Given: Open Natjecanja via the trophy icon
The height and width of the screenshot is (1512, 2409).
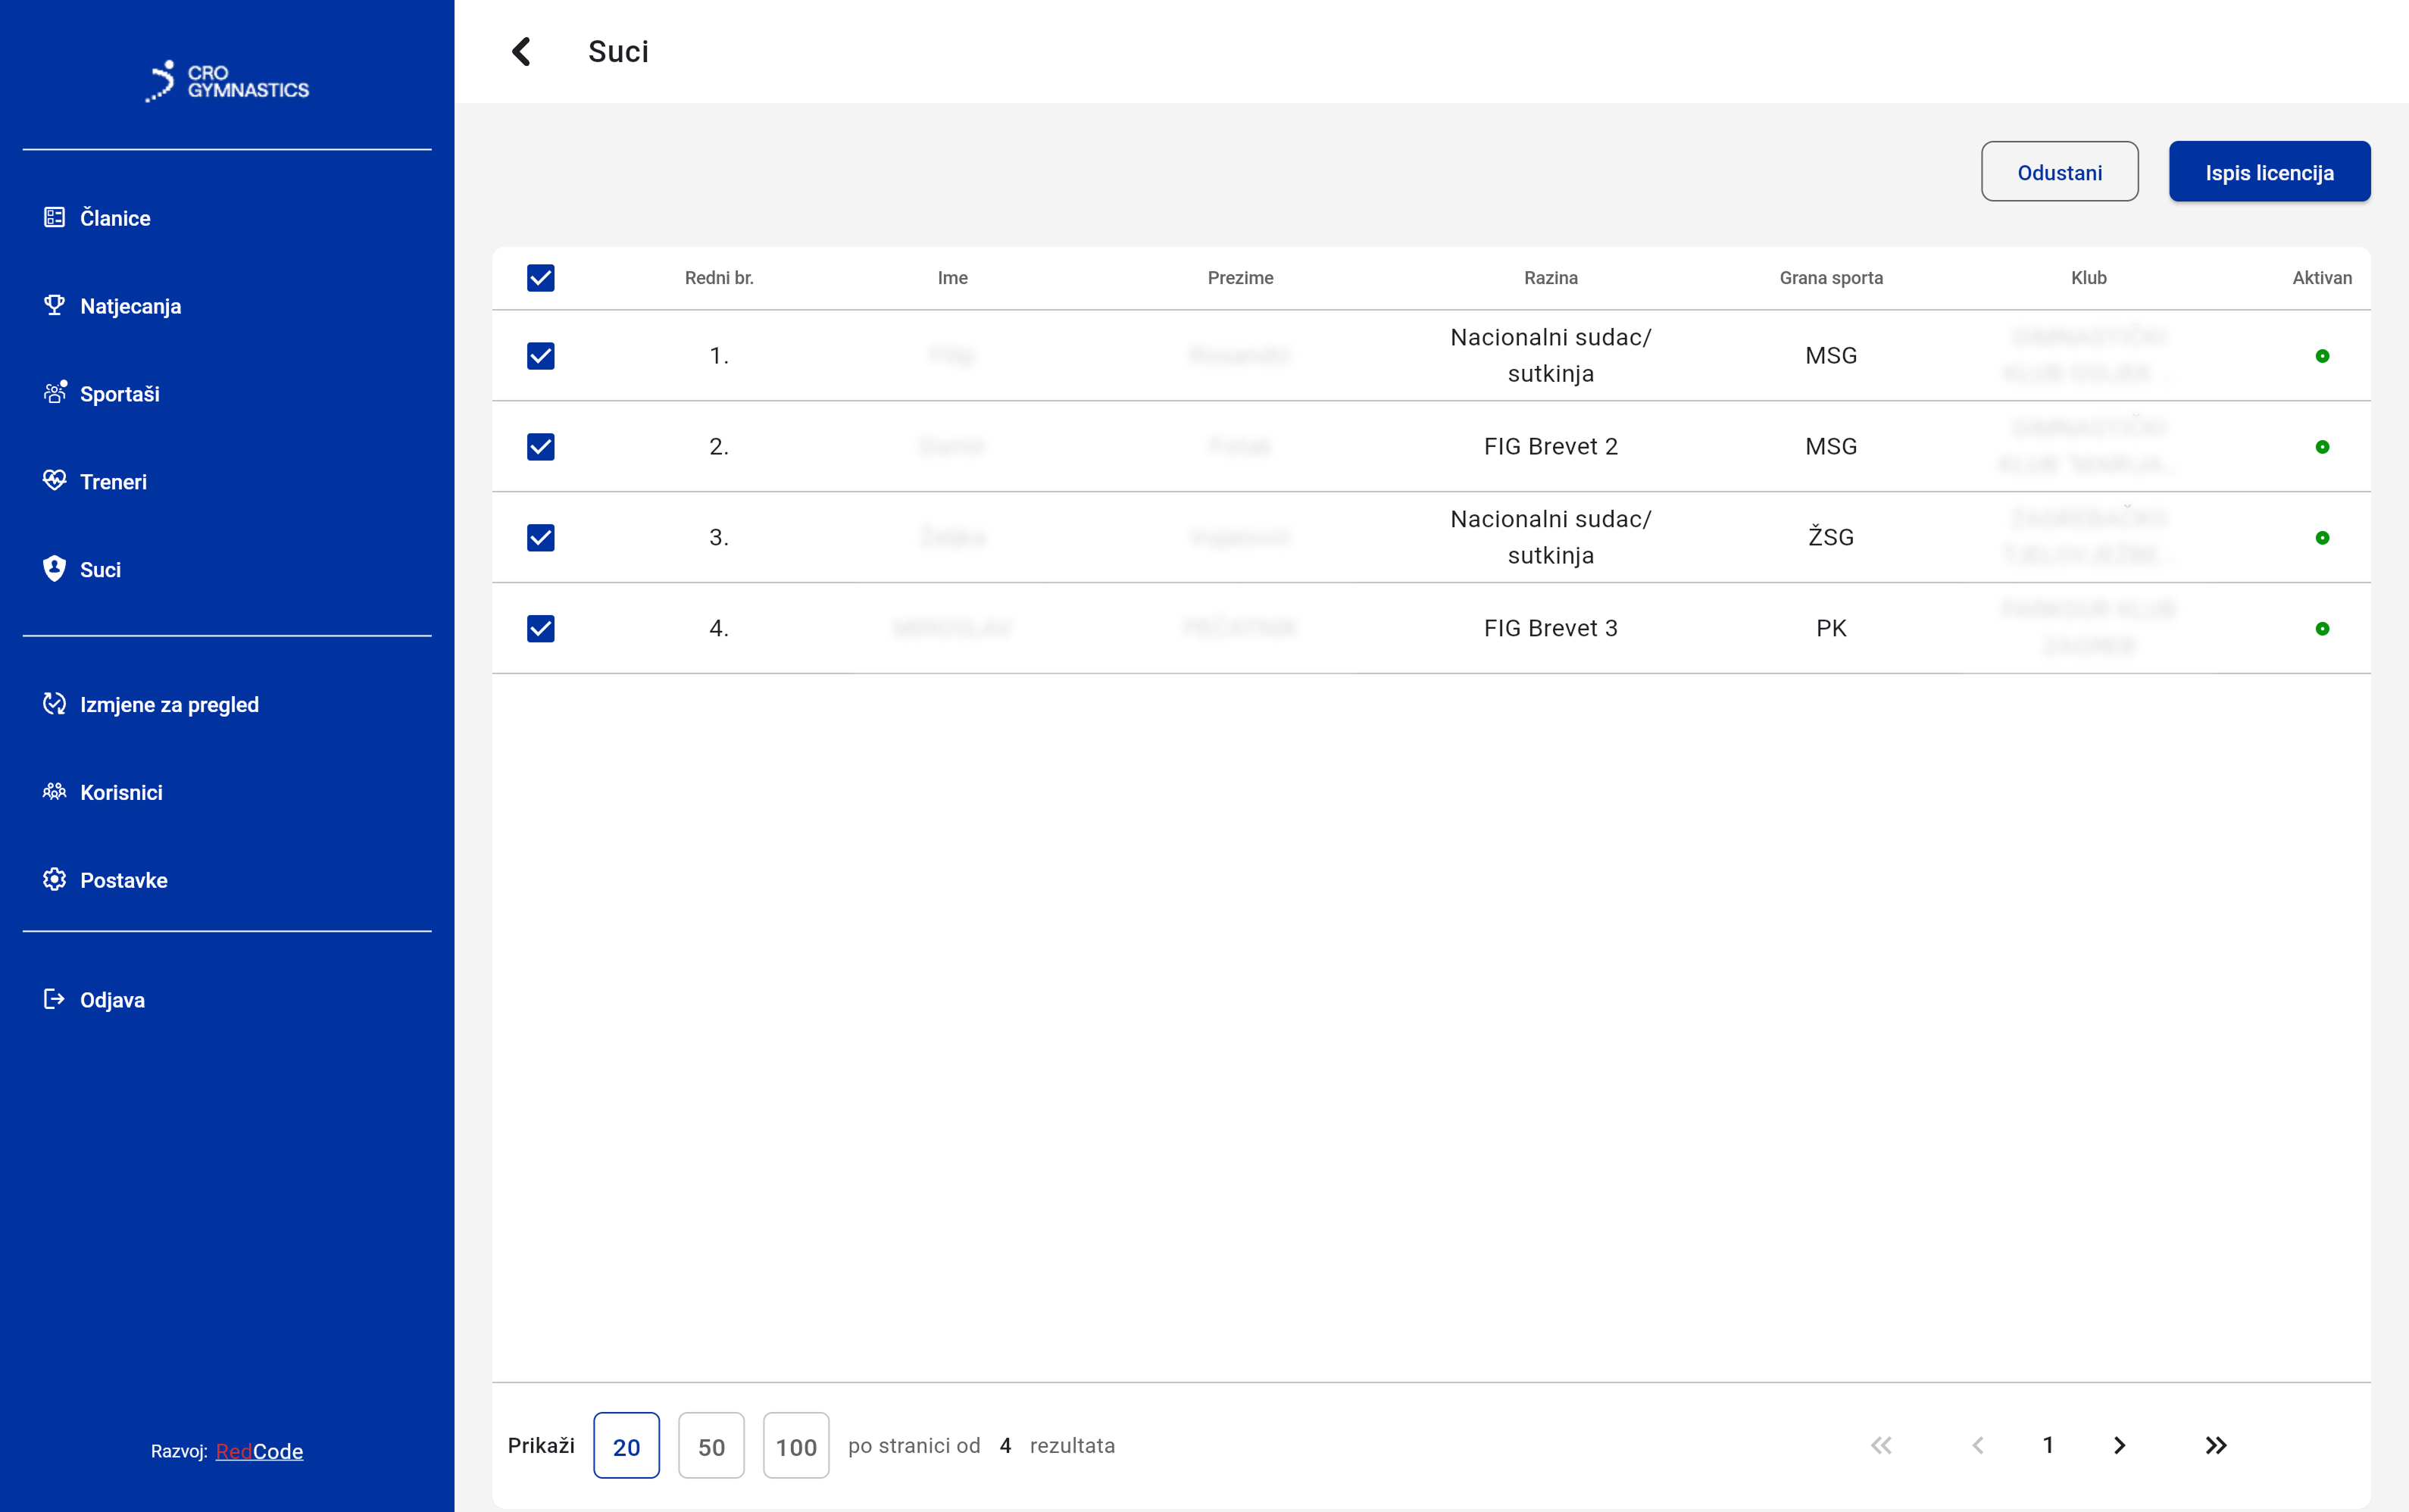Looking at the screenshot, I should tap(54, 305).
